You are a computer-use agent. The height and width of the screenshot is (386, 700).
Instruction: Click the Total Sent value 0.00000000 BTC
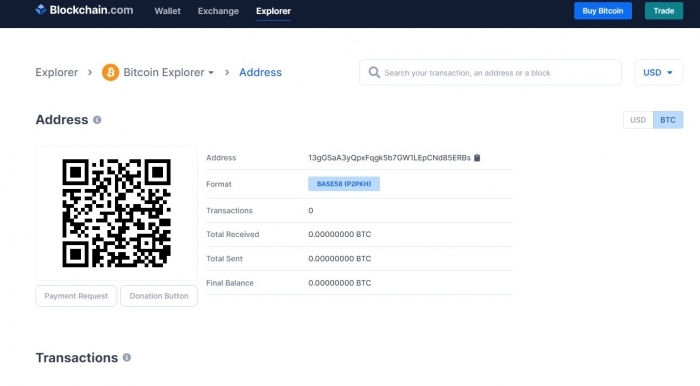coord(340,258)
